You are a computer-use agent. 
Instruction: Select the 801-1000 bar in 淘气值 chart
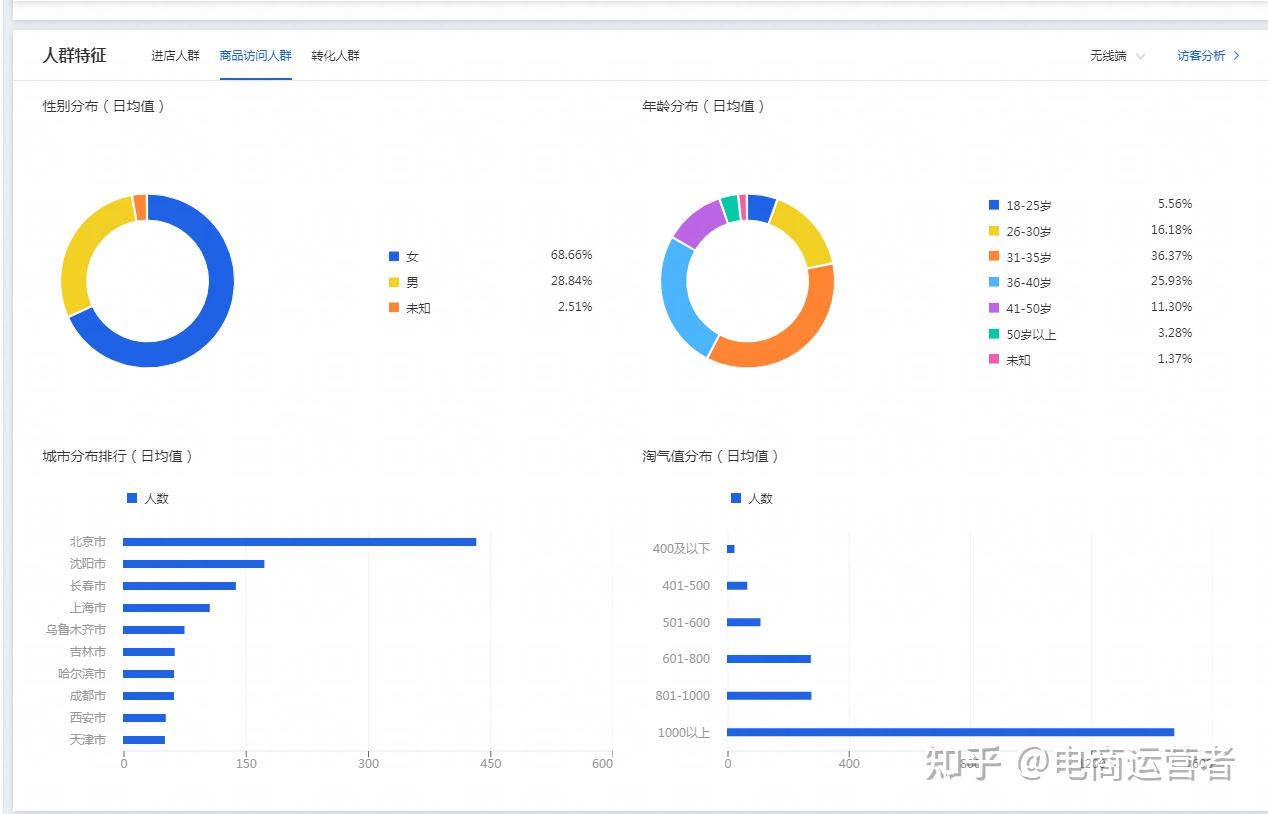pyautogui.click(x=769, y=696)
